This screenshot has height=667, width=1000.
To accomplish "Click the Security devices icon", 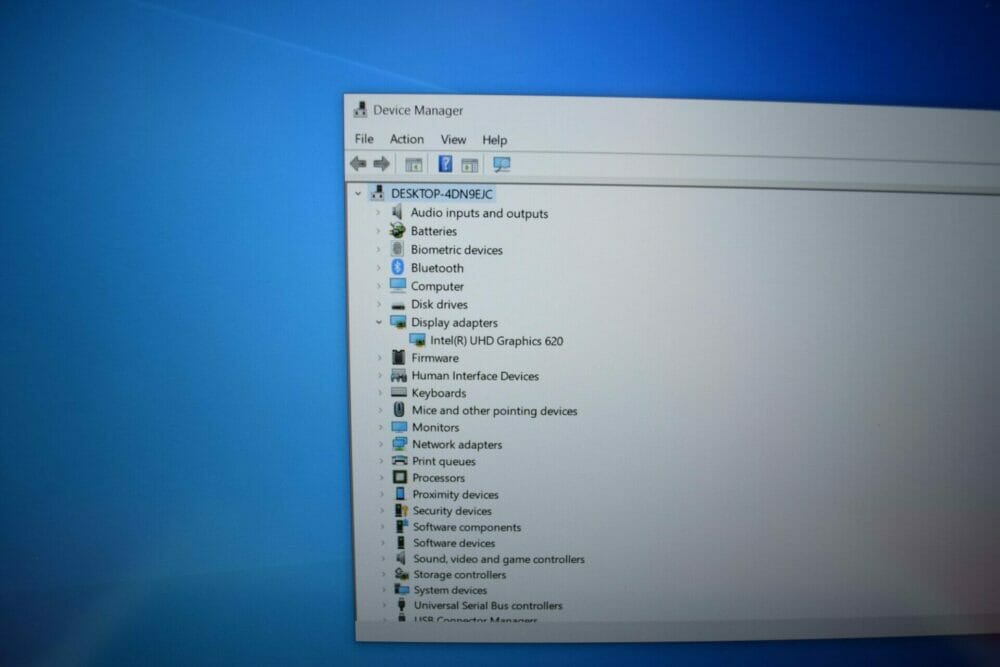I will [401, 510].
